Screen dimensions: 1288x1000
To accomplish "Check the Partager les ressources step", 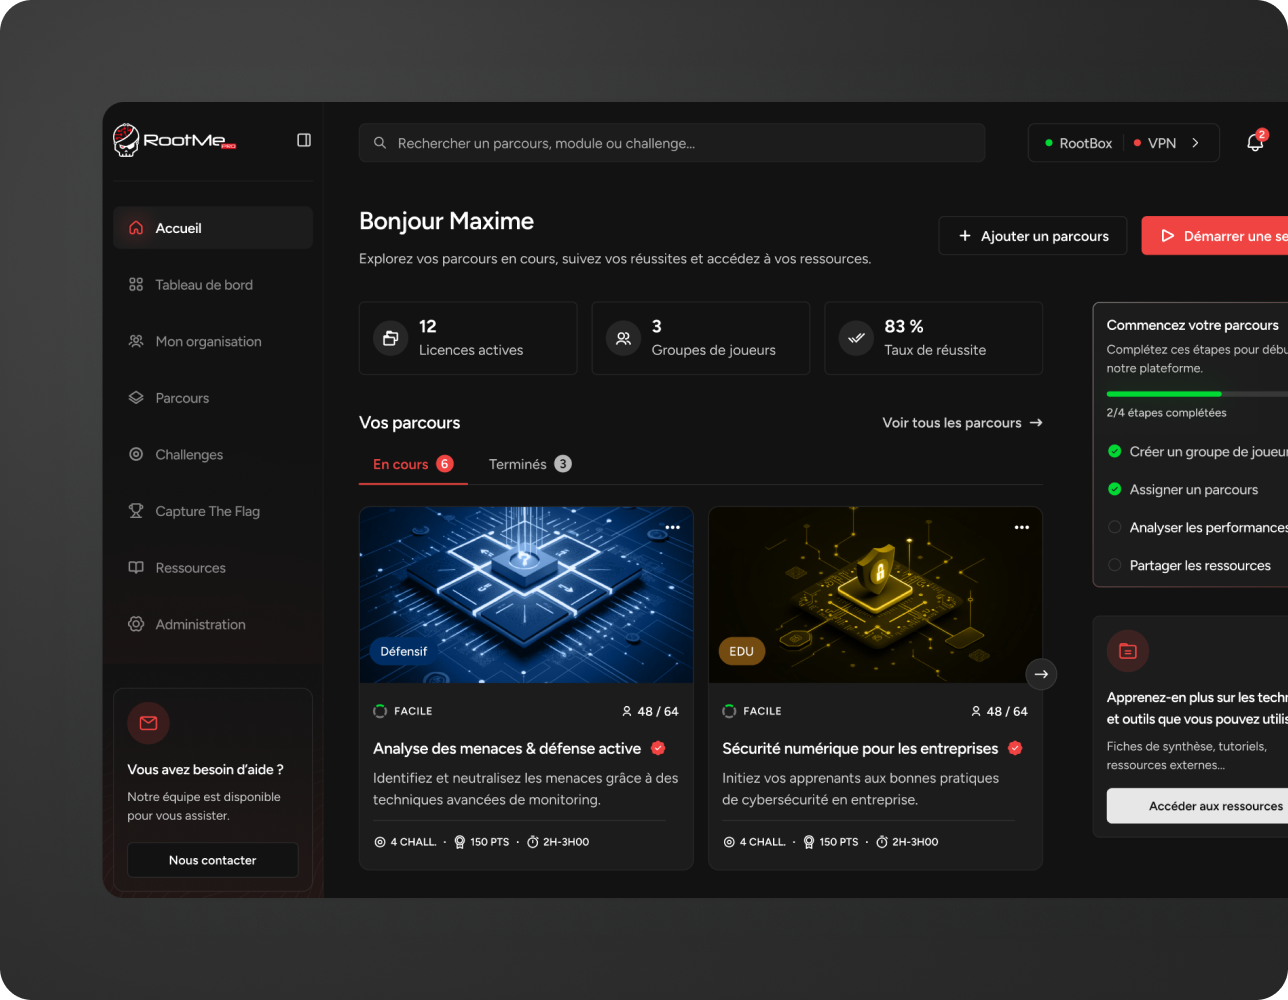I will (1113, 565).
